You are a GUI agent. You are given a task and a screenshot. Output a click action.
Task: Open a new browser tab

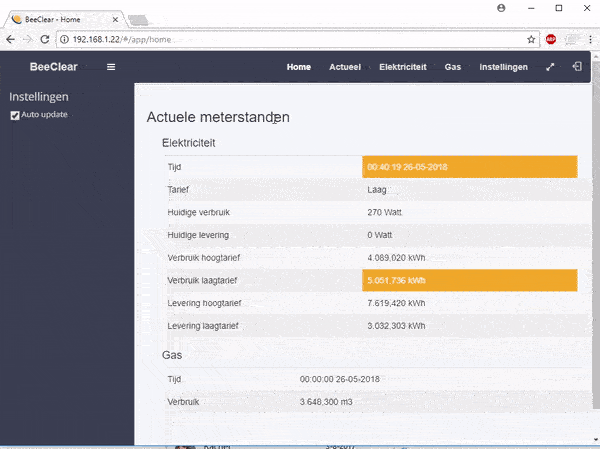coord(138,19)
